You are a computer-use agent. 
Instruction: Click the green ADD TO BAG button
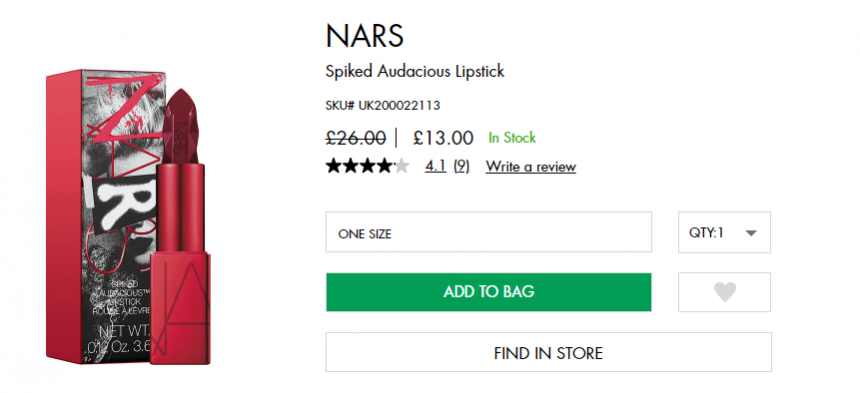489,292
